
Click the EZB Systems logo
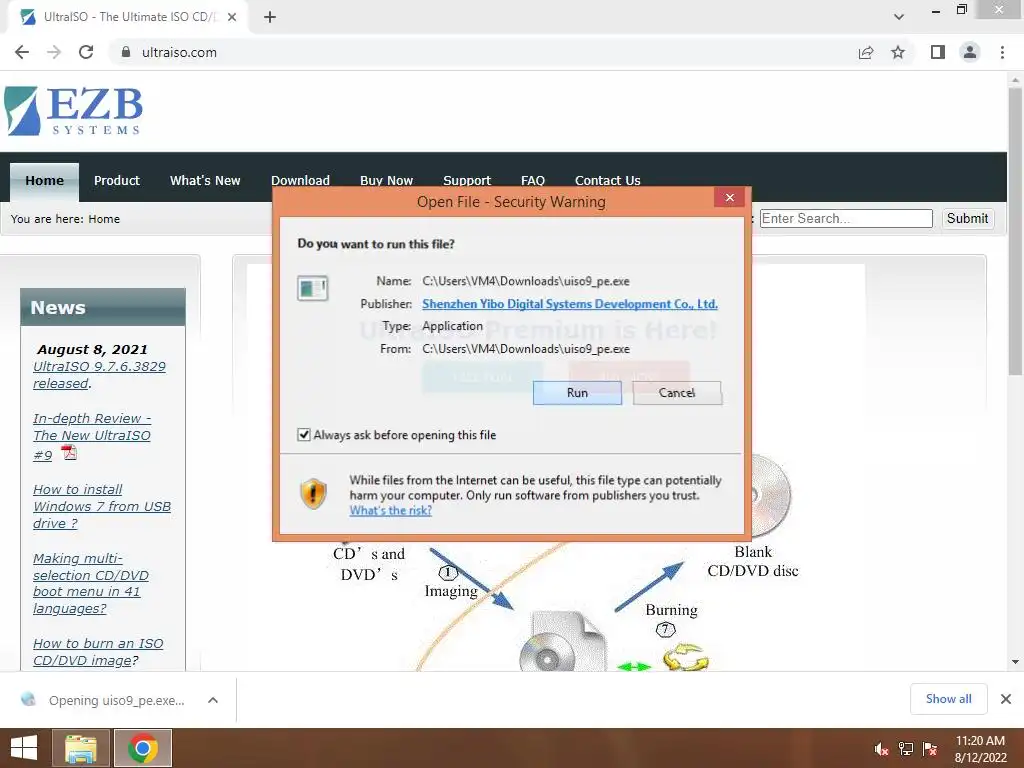[73, 111]
